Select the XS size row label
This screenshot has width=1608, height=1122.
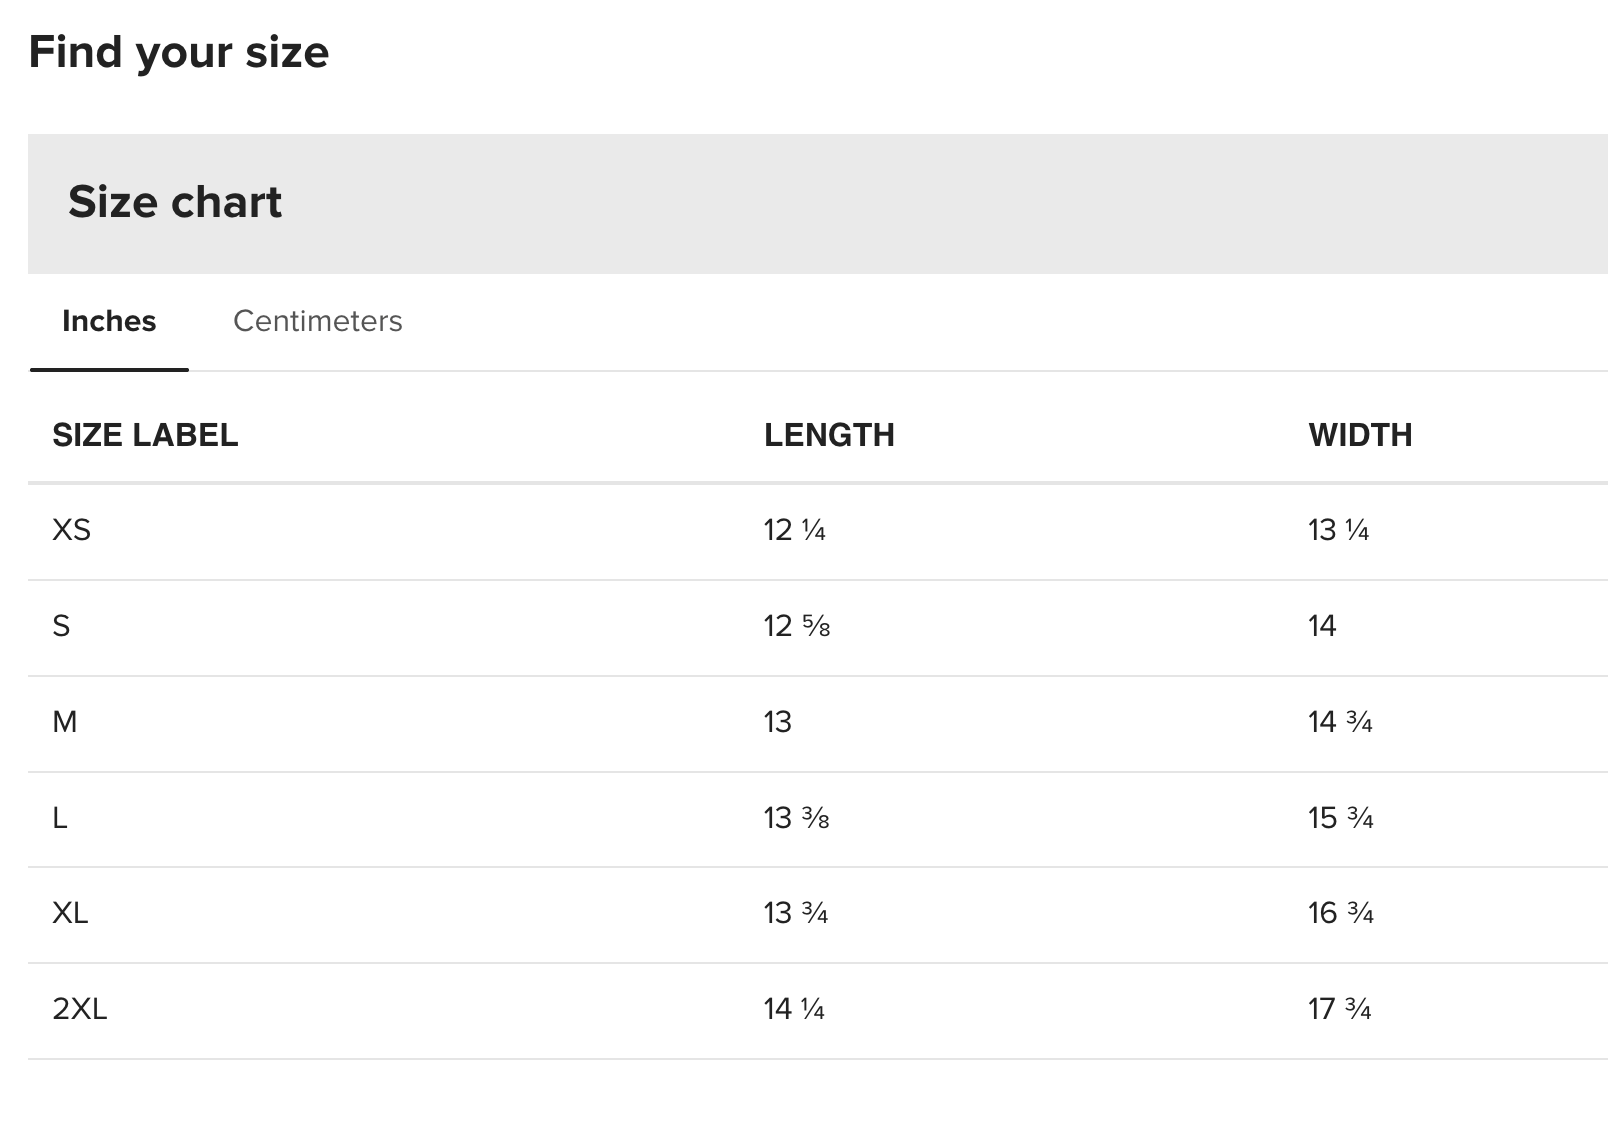(x=71, y=529)
